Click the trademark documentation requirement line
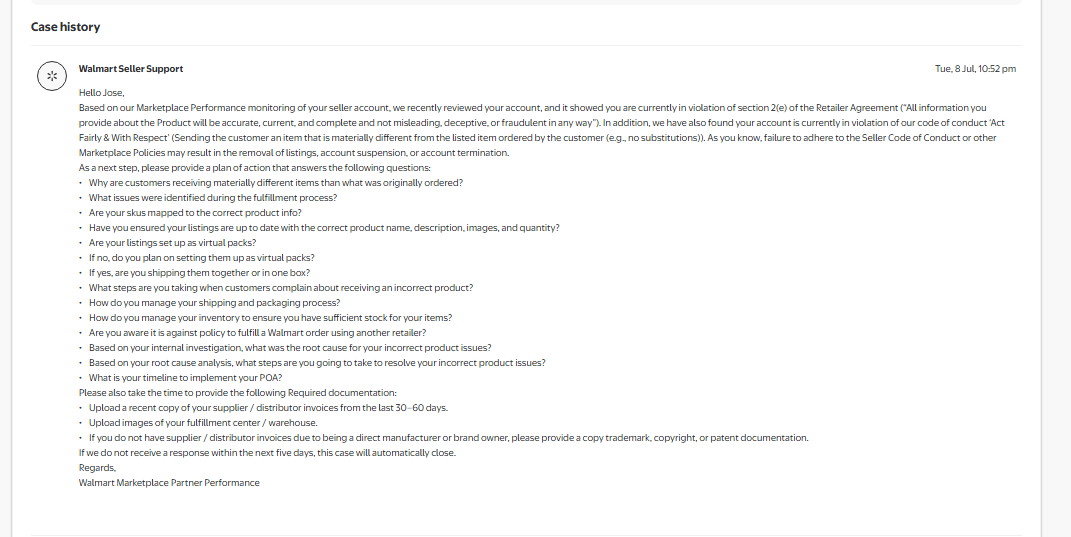Viewport: 1071px width, 537px height. tap(448, 438)
